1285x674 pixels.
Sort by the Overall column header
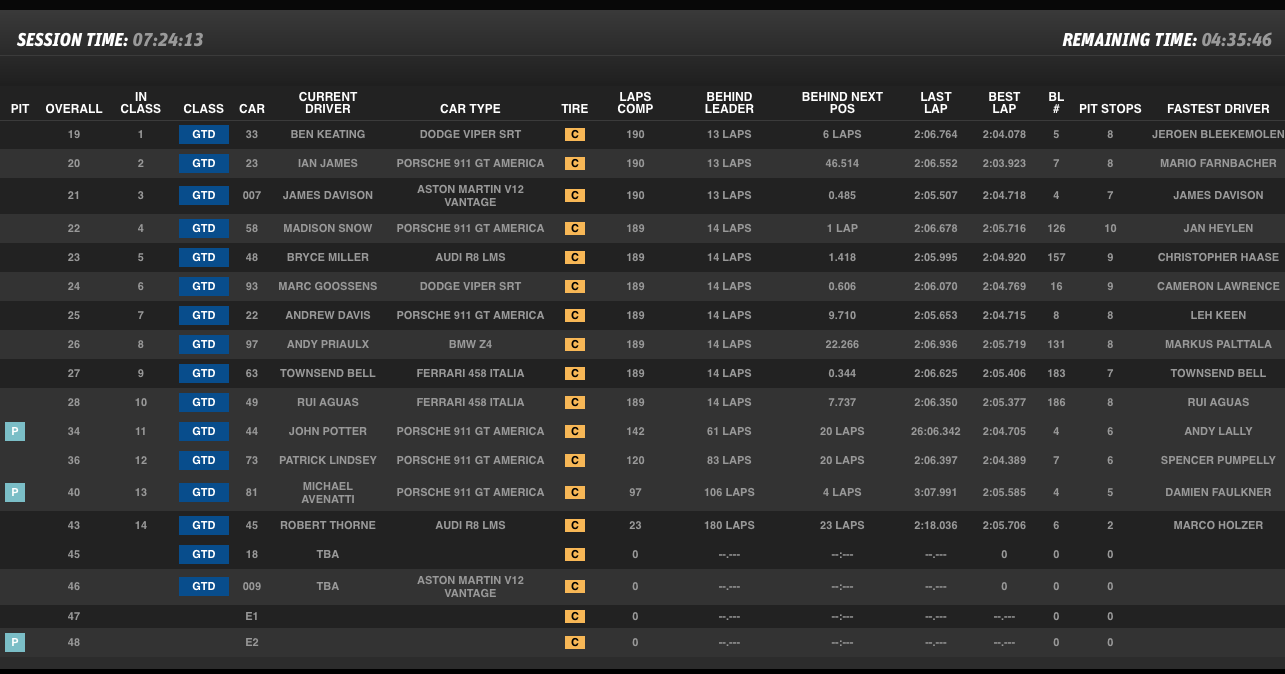coord(74,109)
